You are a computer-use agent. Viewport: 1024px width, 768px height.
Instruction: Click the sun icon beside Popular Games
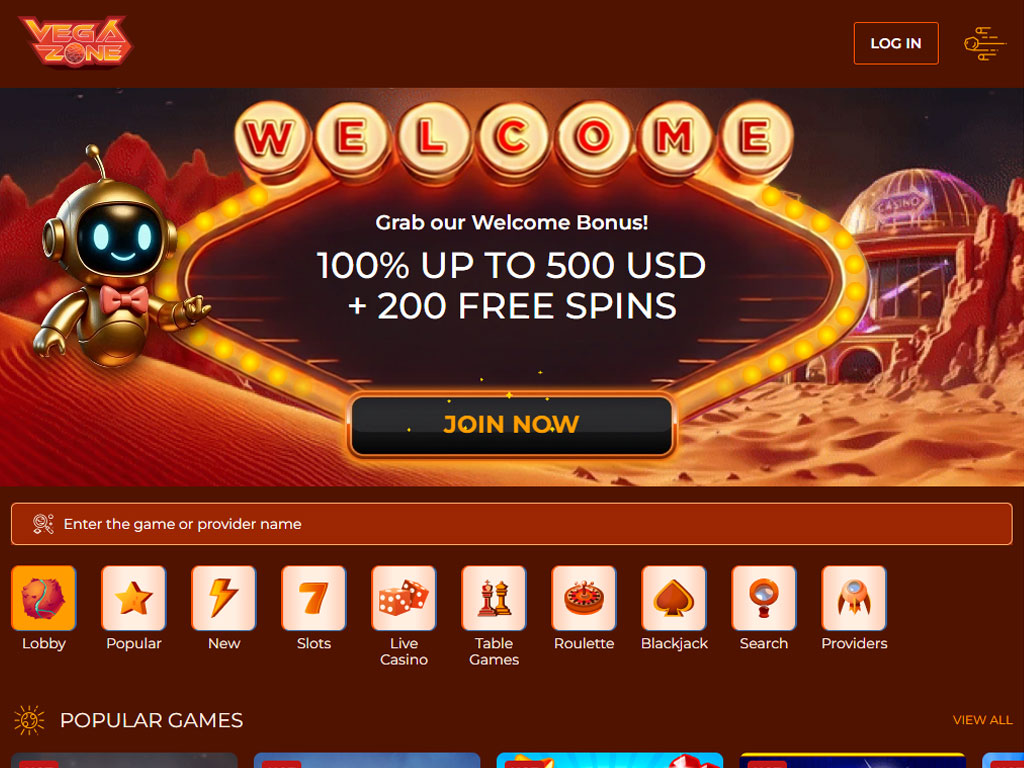coord(29,720)
